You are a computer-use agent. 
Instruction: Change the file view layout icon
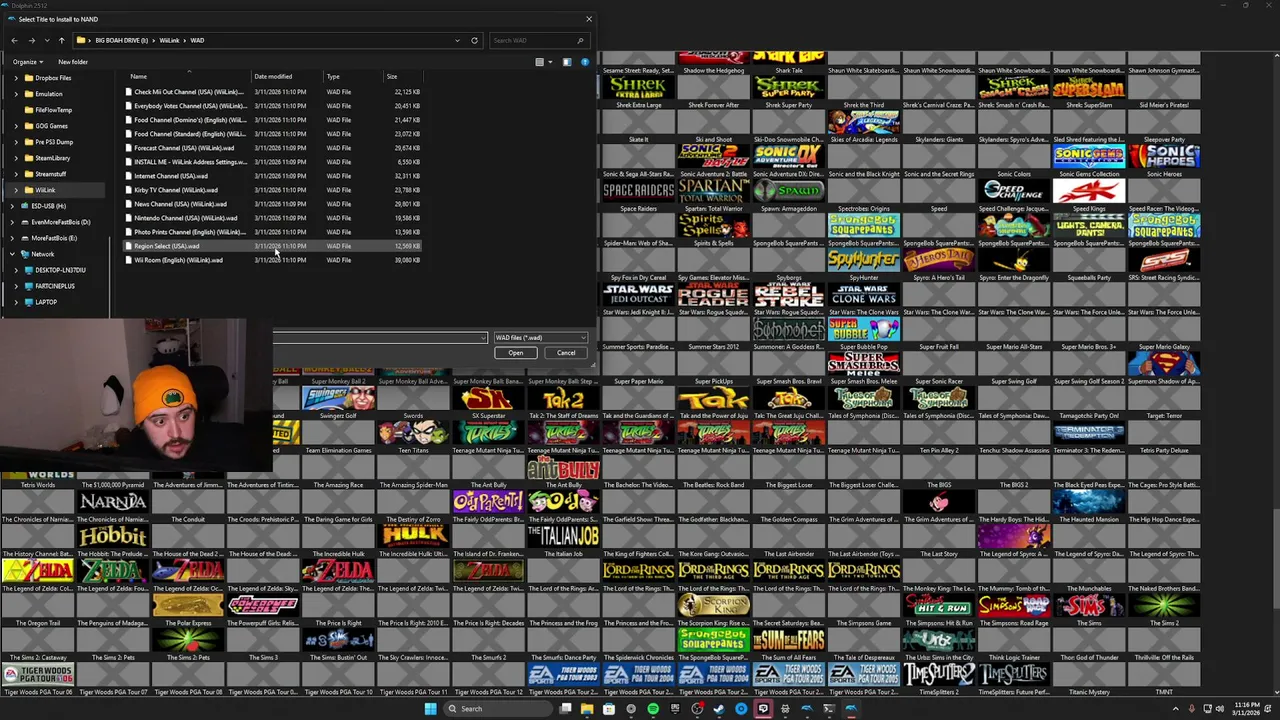pos(539,62)
